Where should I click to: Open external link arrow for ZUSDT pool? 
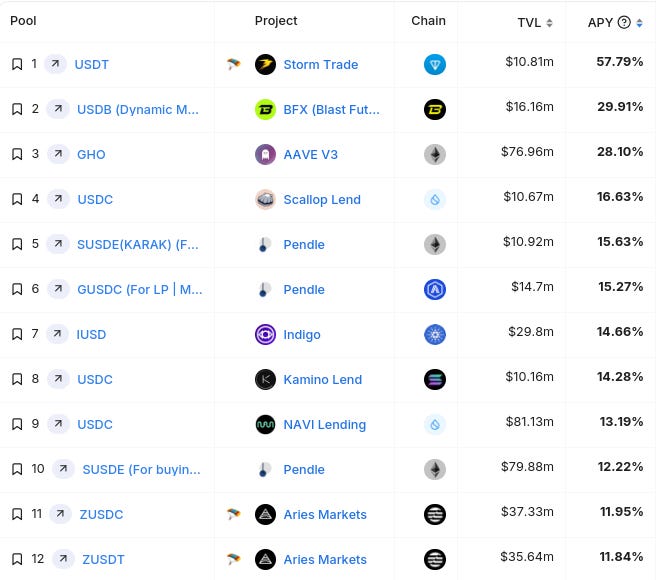[x=63, y=559]
